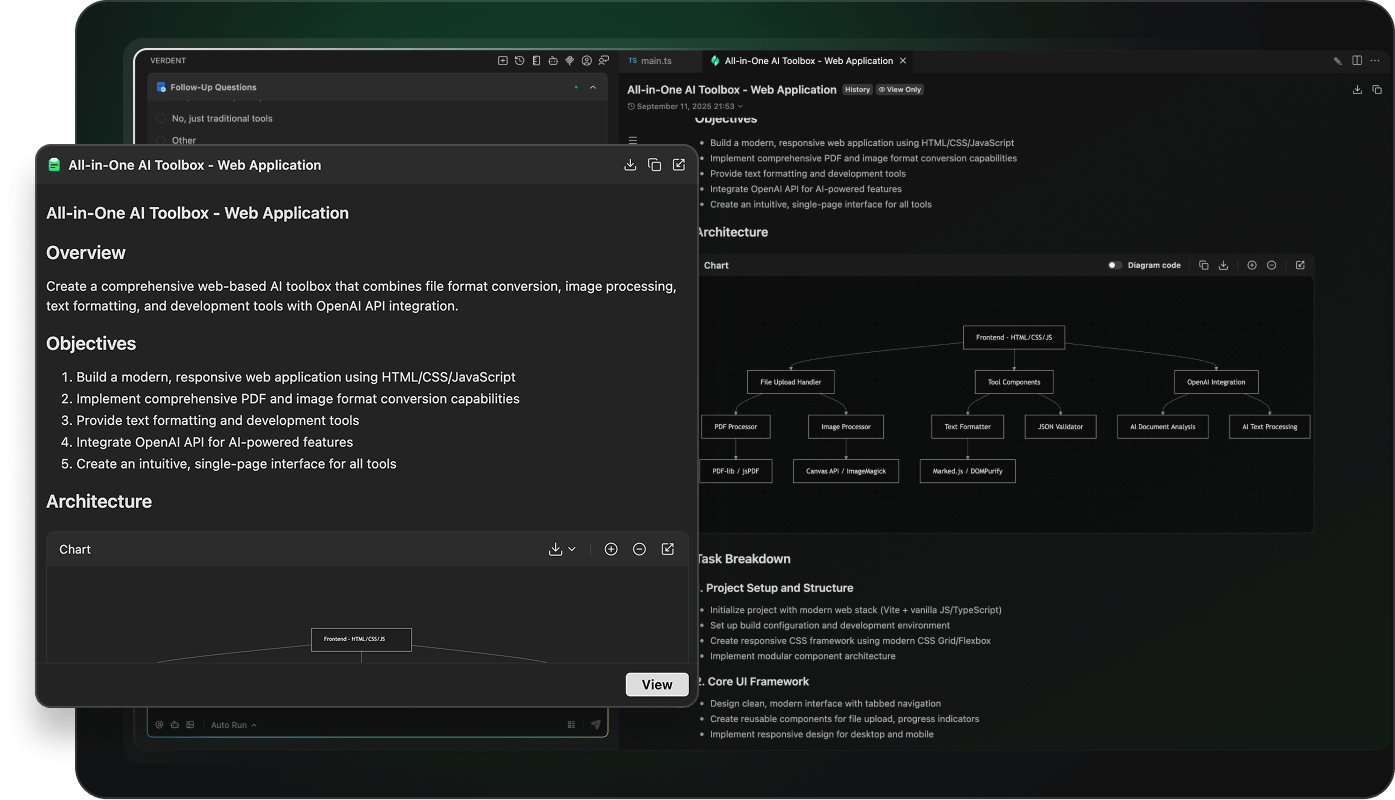Copy the plan using the popup header copy icon
This screenshot has height=800, width=1395.
coord(654,165)
